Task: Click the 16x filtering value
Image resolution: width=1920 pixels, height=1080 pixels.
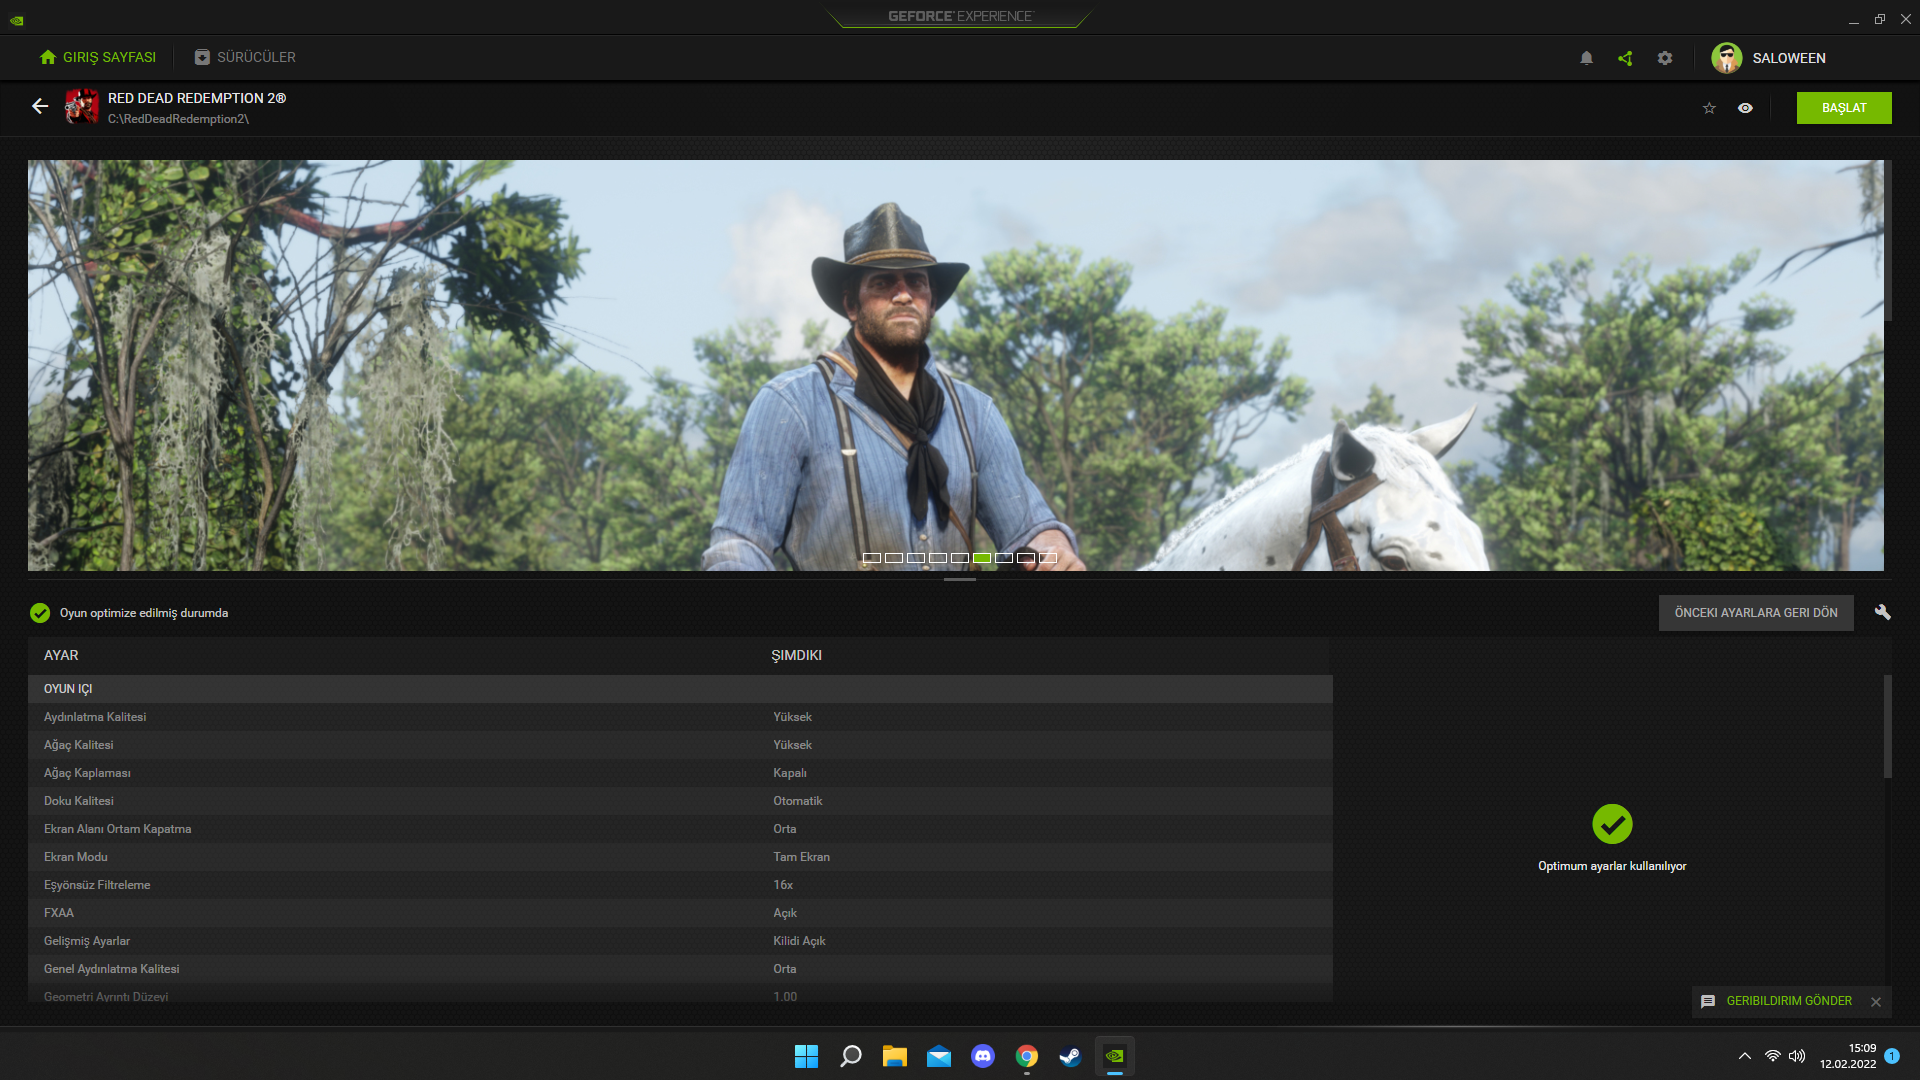Action: tap(783, 885)
